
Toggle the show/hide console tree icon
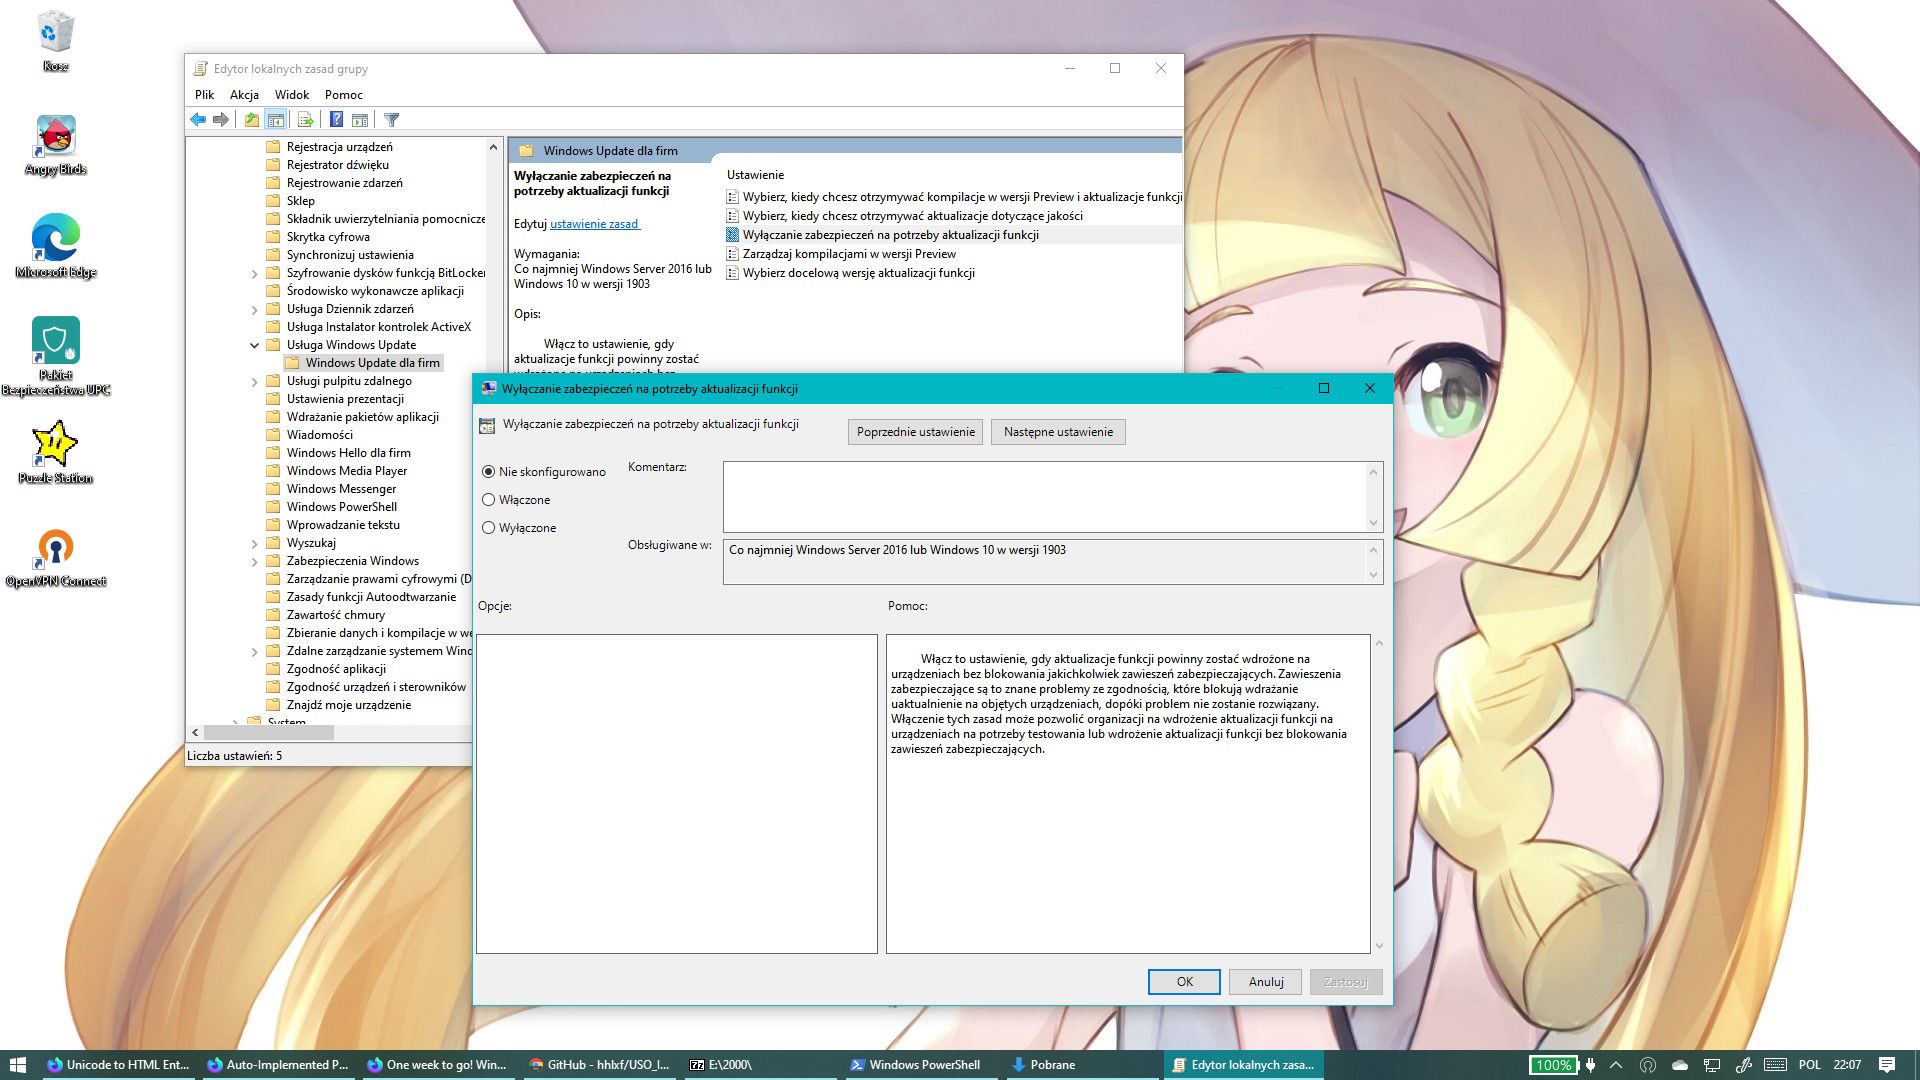(x=276, y=120)
